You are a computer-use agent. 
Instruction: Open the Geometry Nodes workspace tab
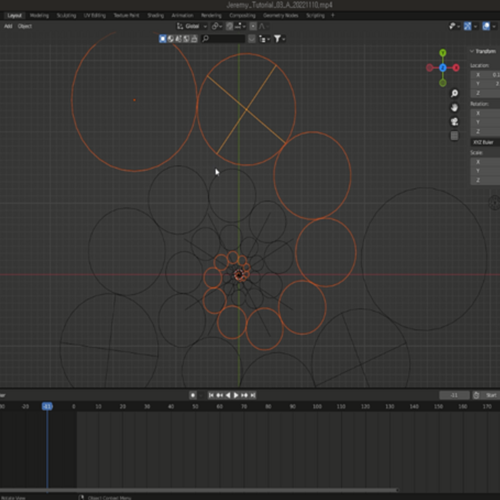281,15
